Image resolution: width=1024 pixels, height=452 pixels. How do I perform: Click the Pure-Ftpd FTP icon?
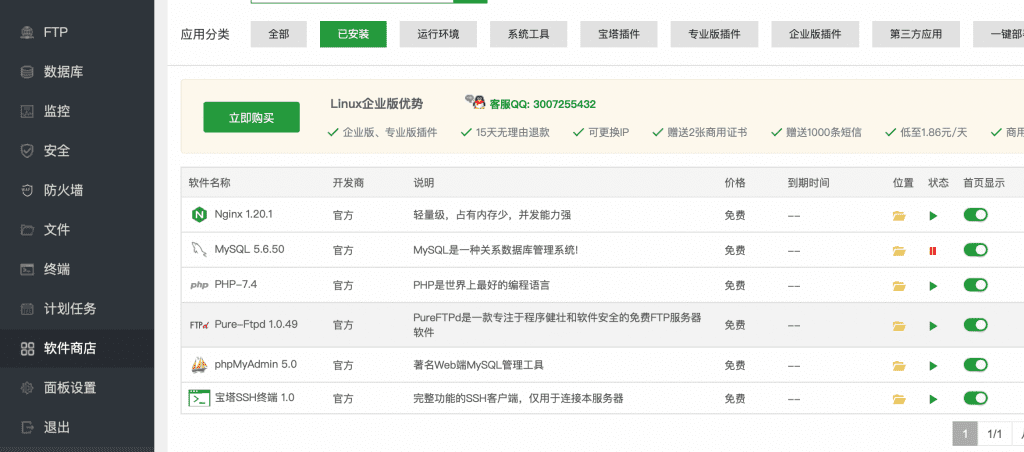(199, 325)
